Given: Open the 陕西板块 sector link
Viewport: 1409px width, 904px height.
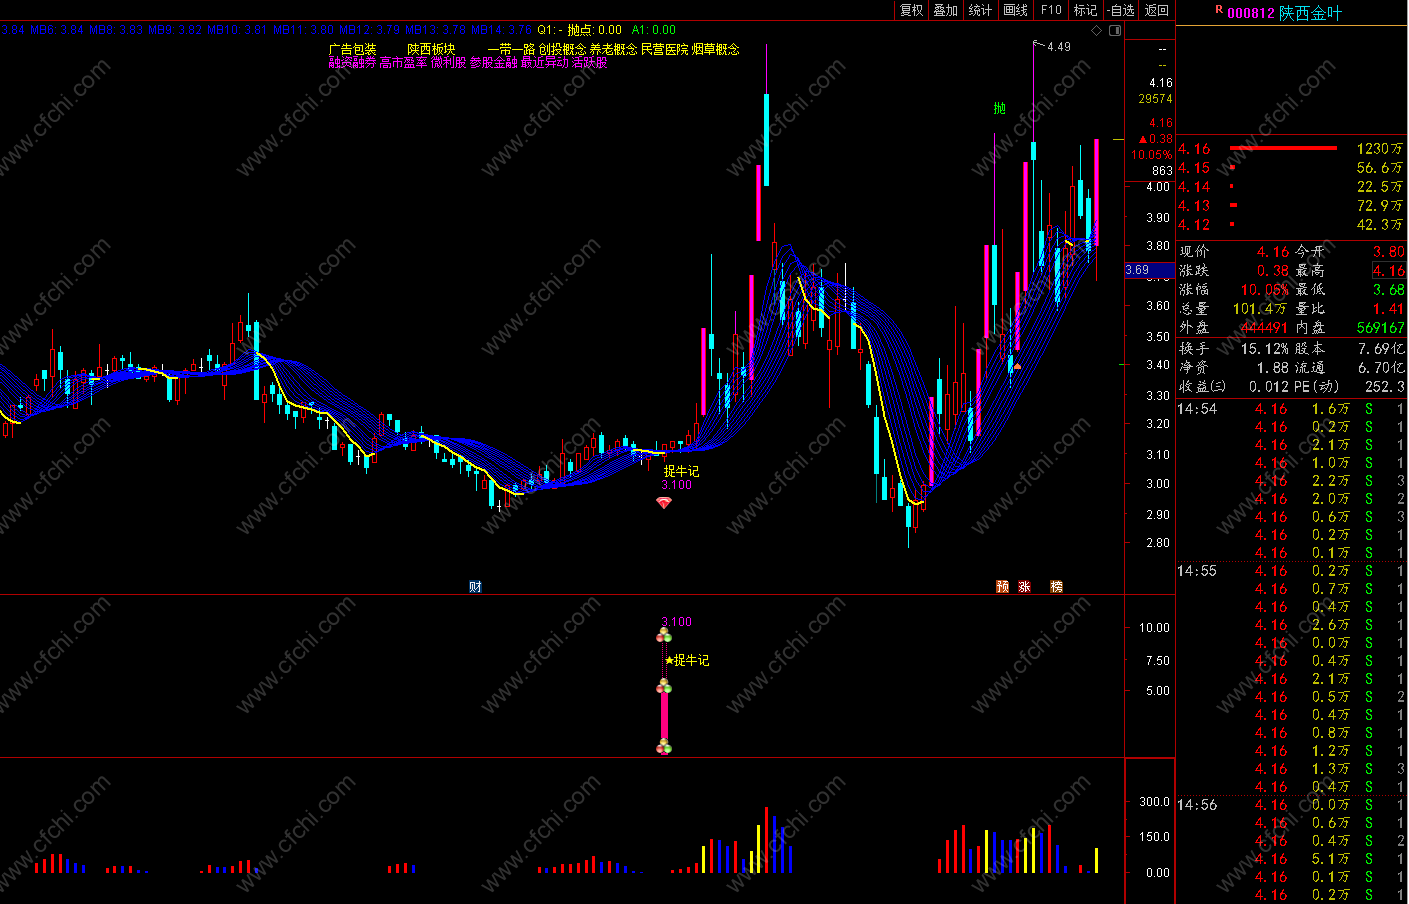Looking at the screenshot, I should point(431,49).
